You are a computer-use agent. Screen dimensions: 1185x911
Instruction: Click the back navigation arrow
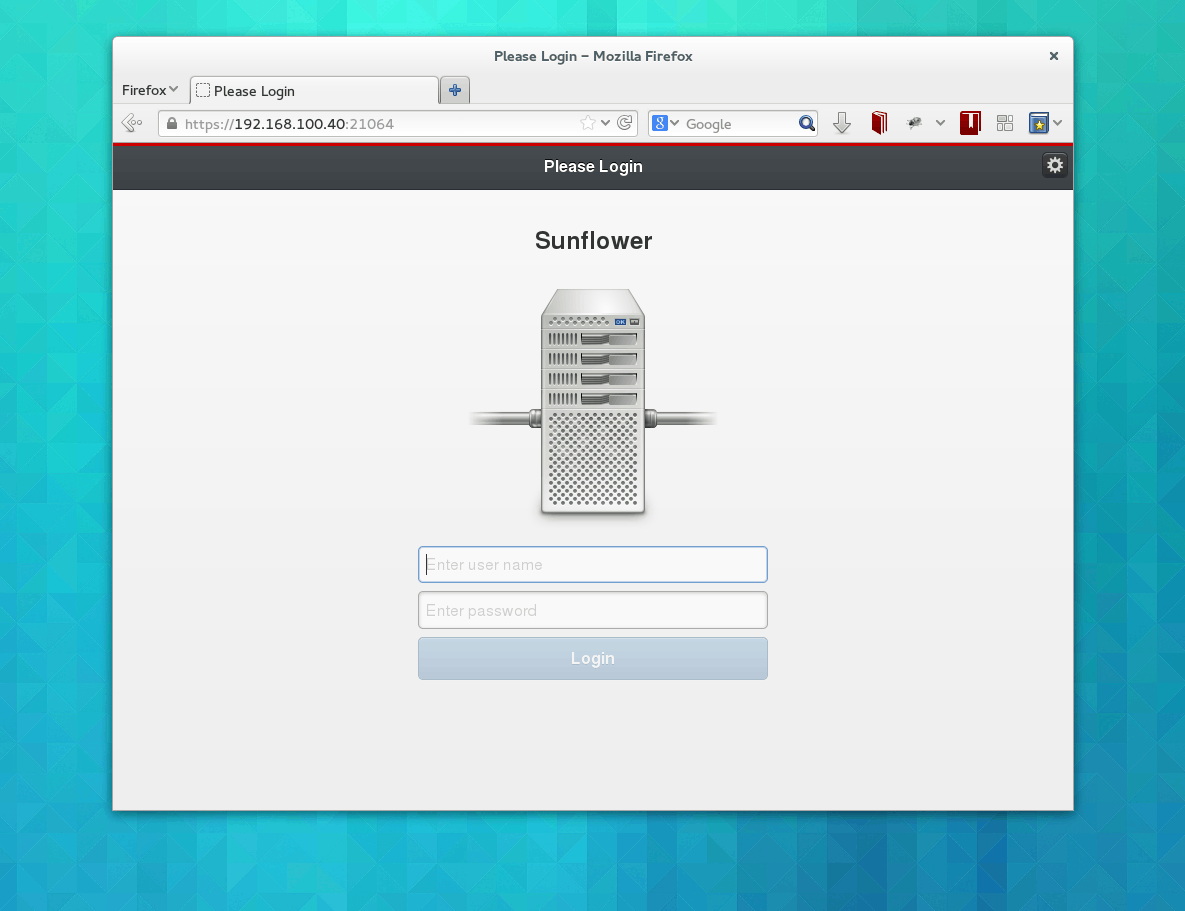(131, 122)
